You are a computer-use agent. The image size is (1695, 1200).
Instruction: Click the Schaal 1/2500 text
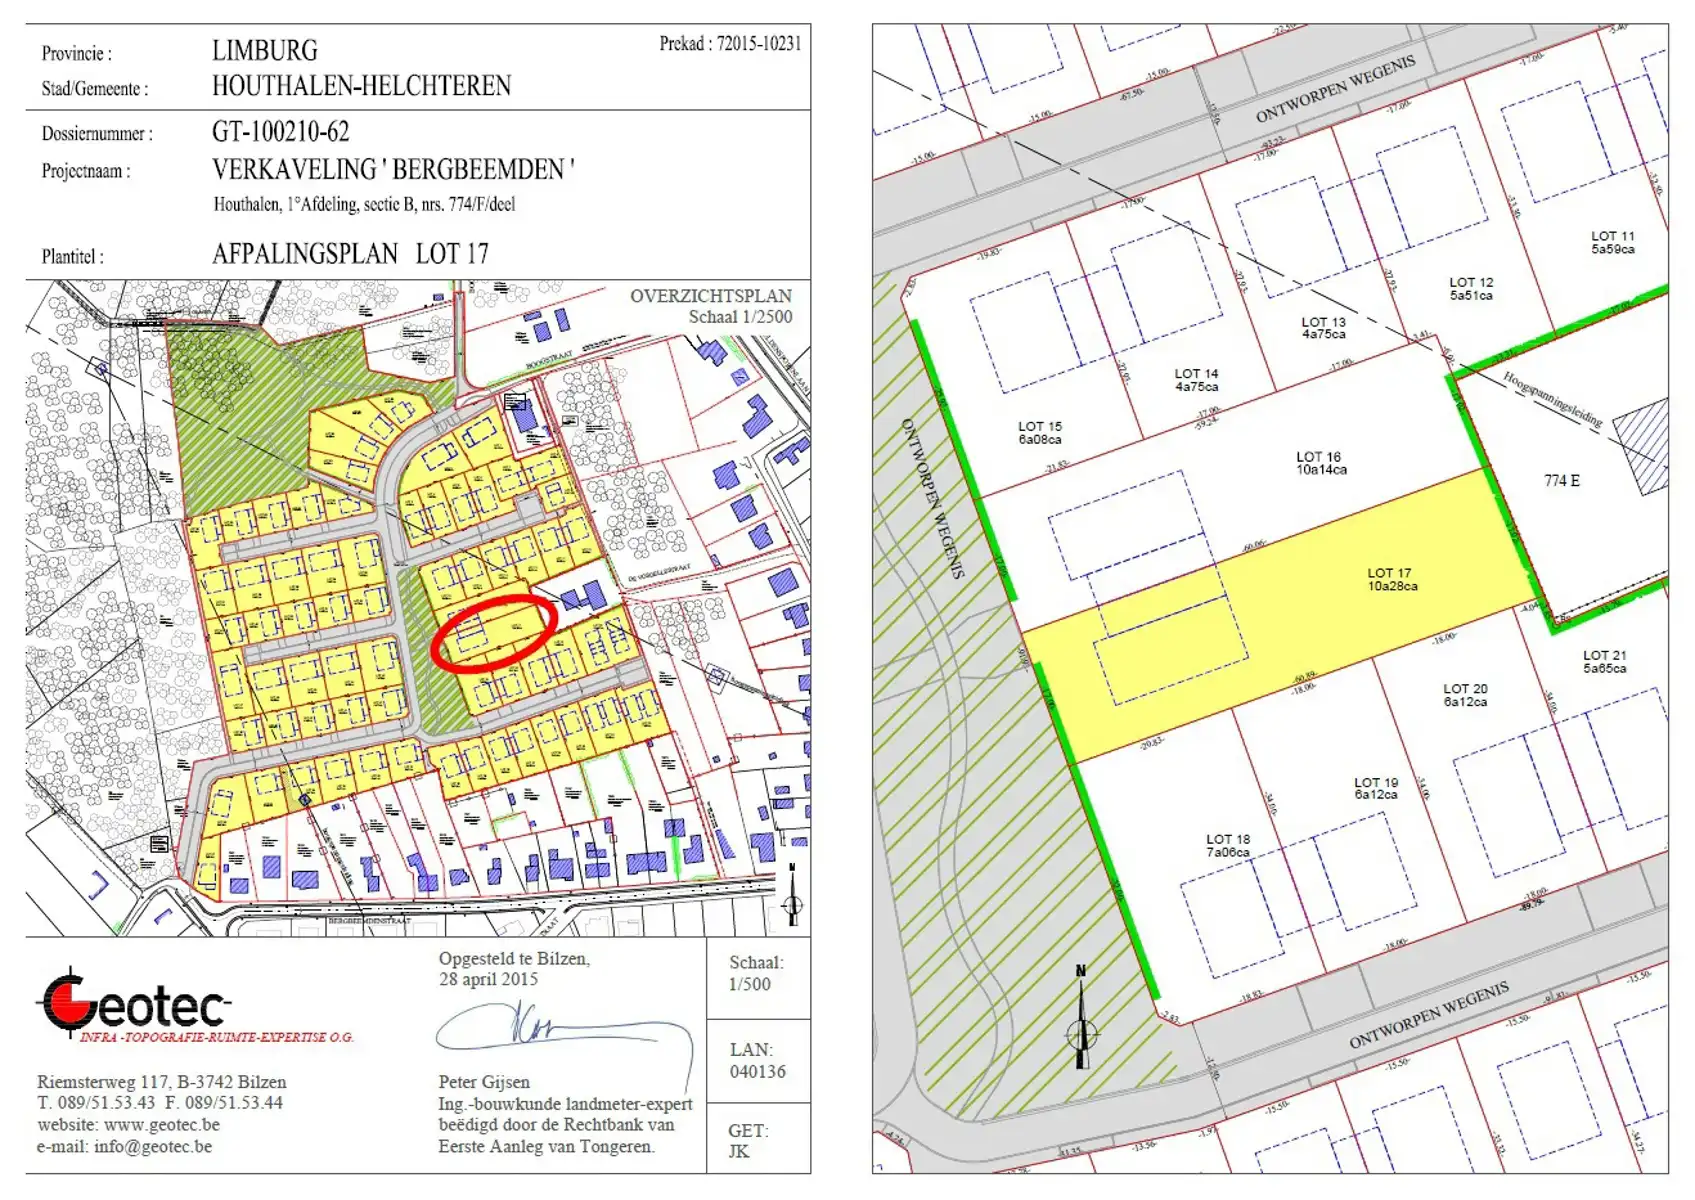740,317
